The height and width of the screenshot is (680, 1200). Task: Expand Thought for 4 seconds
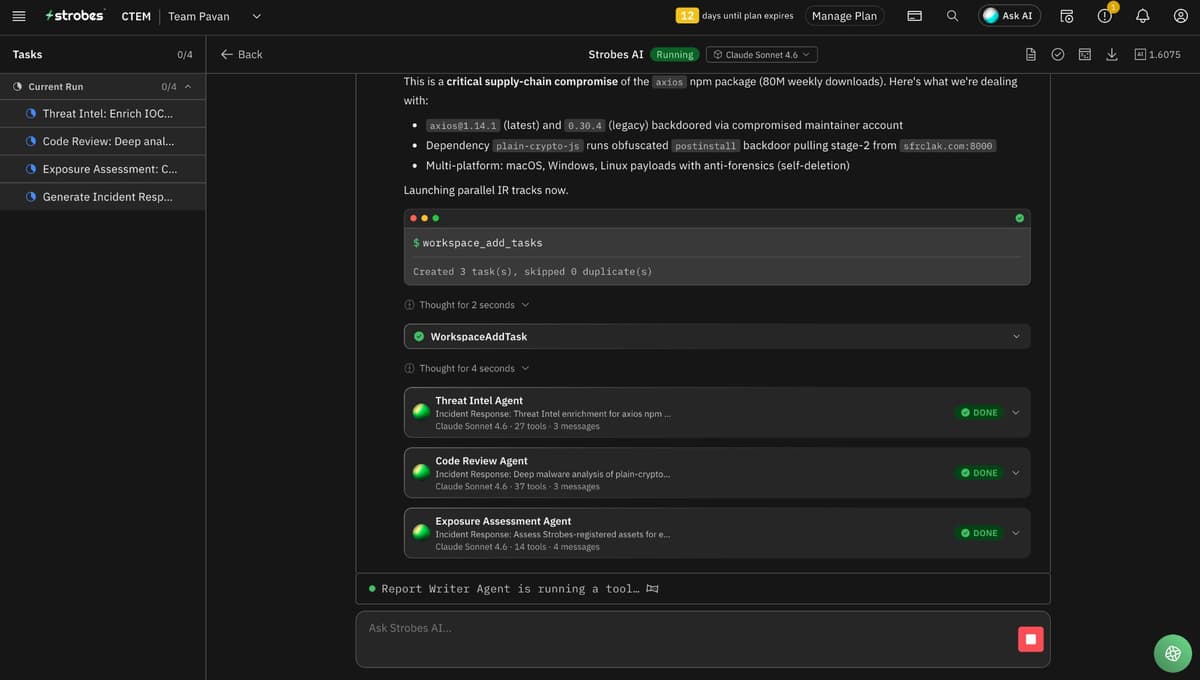[467, 369]
